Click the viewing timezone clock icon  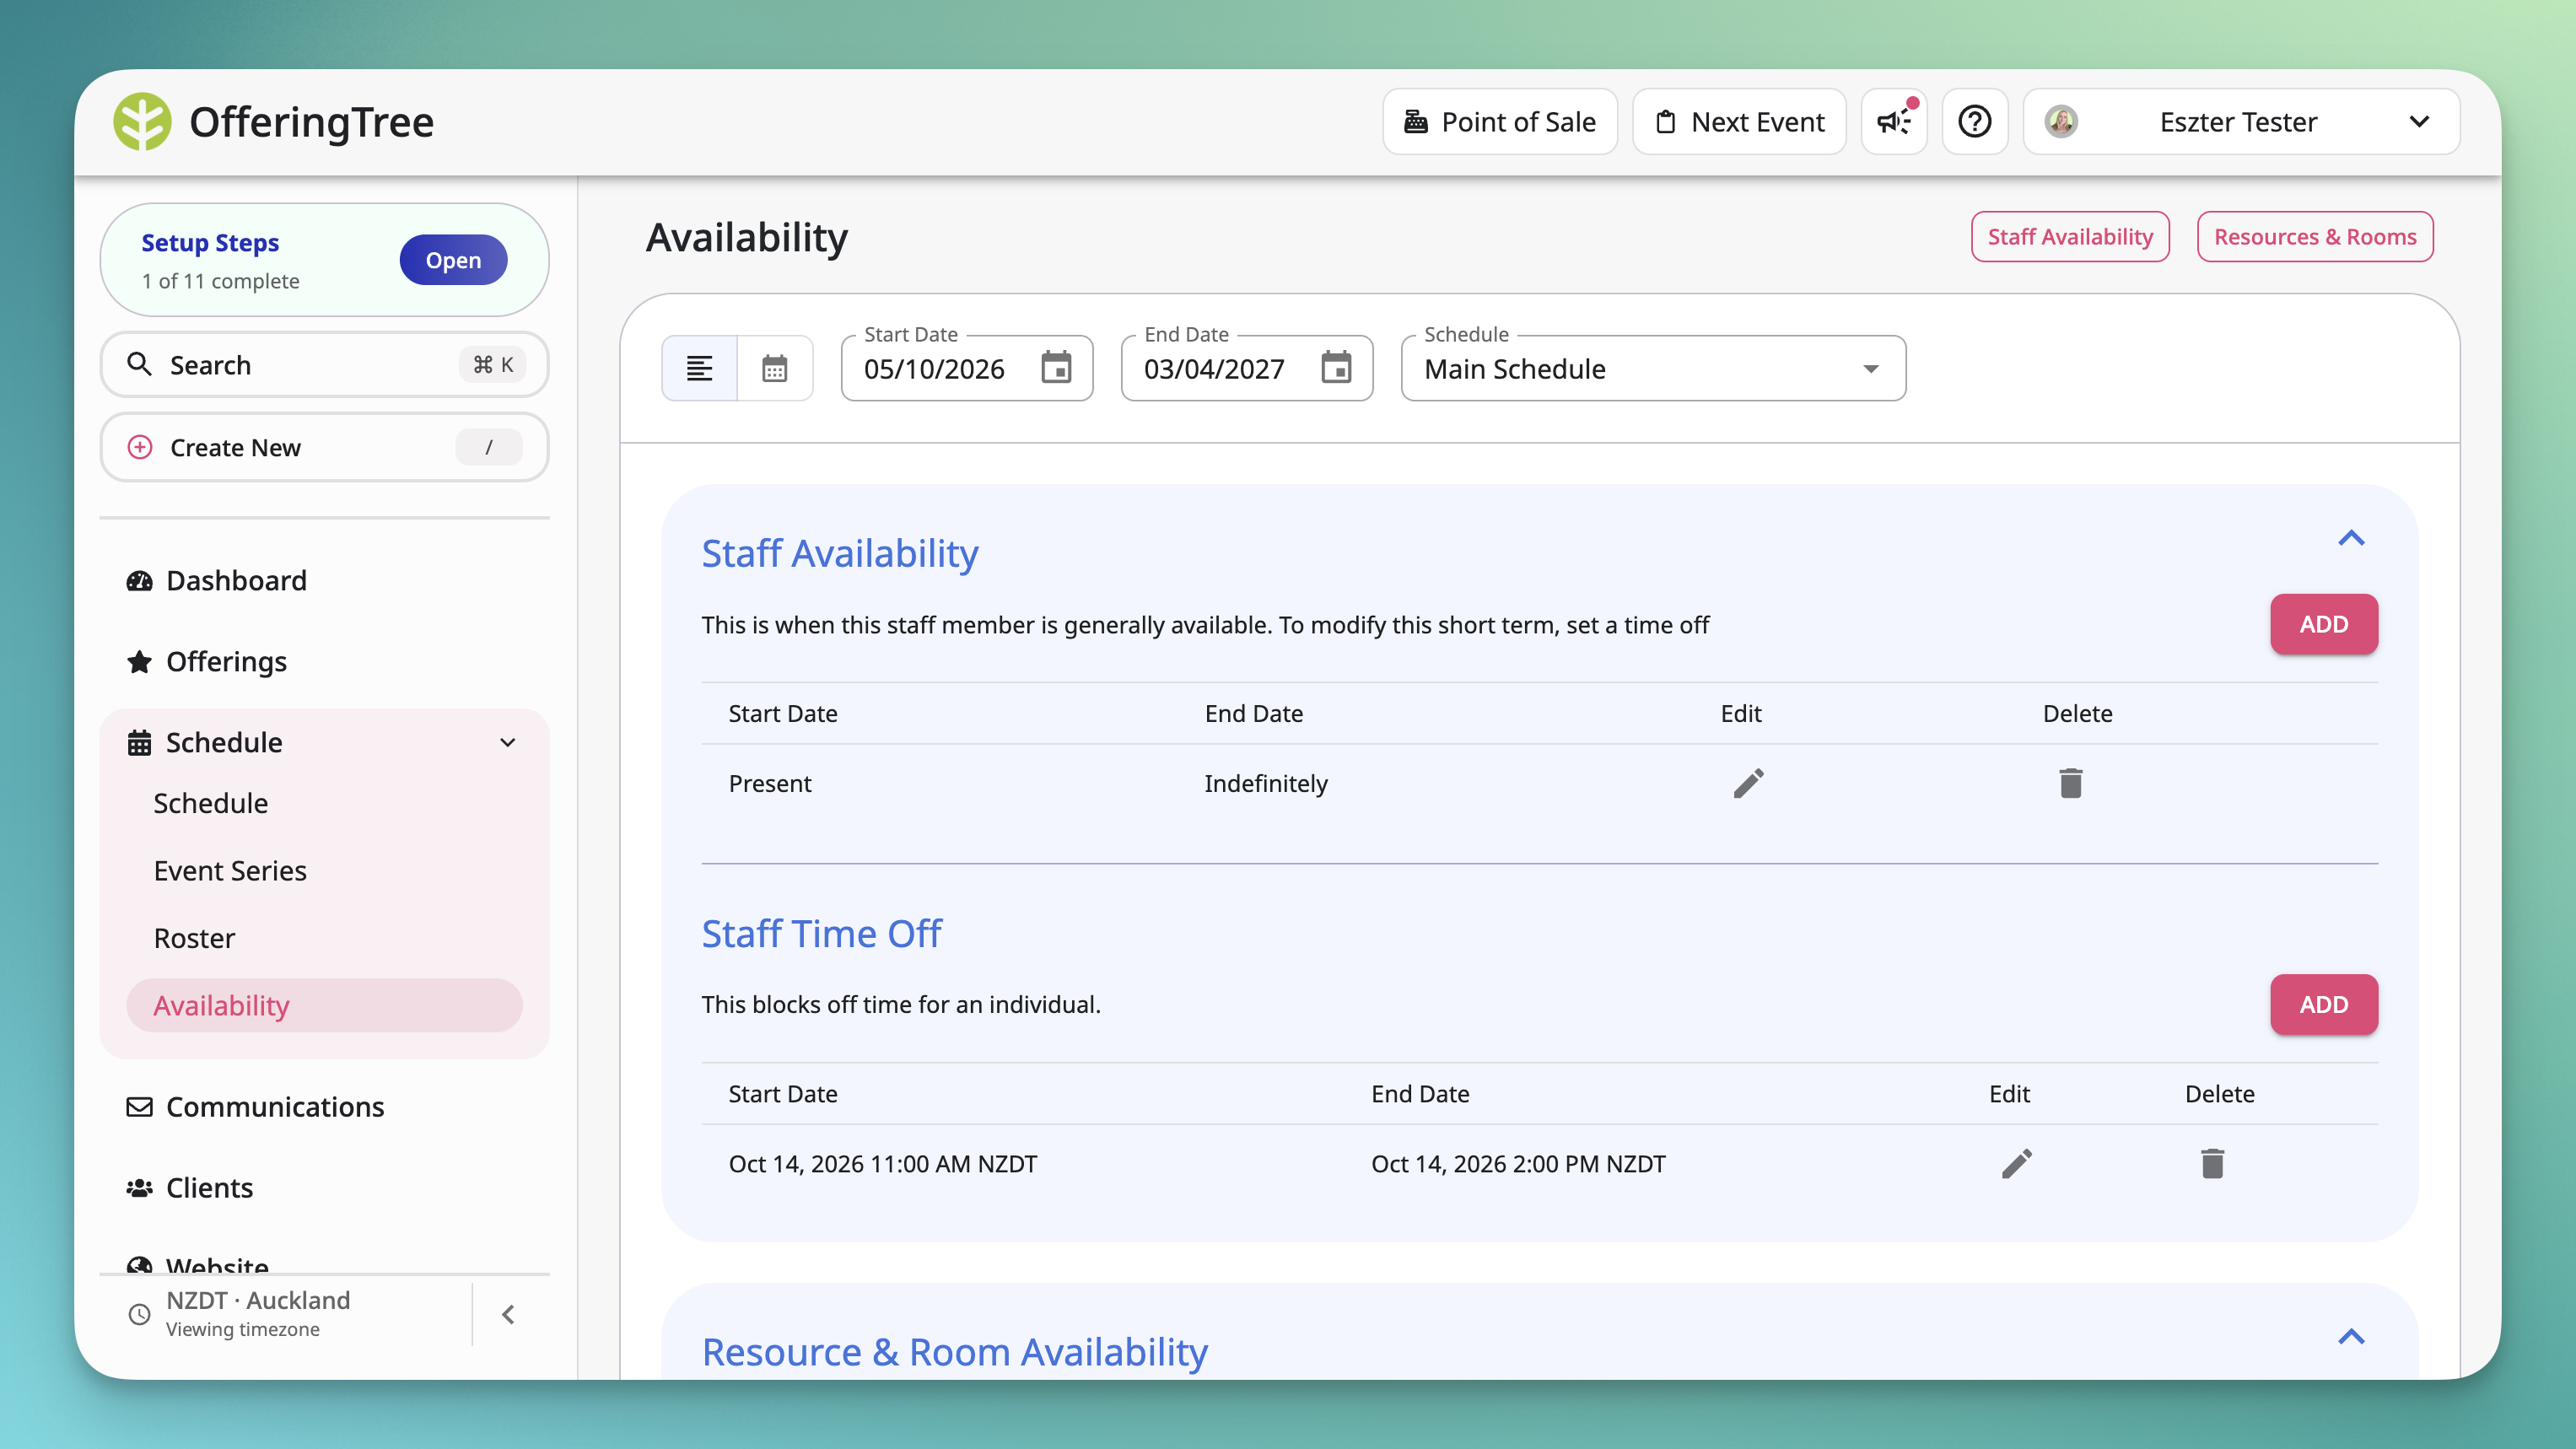point(140,1314)
